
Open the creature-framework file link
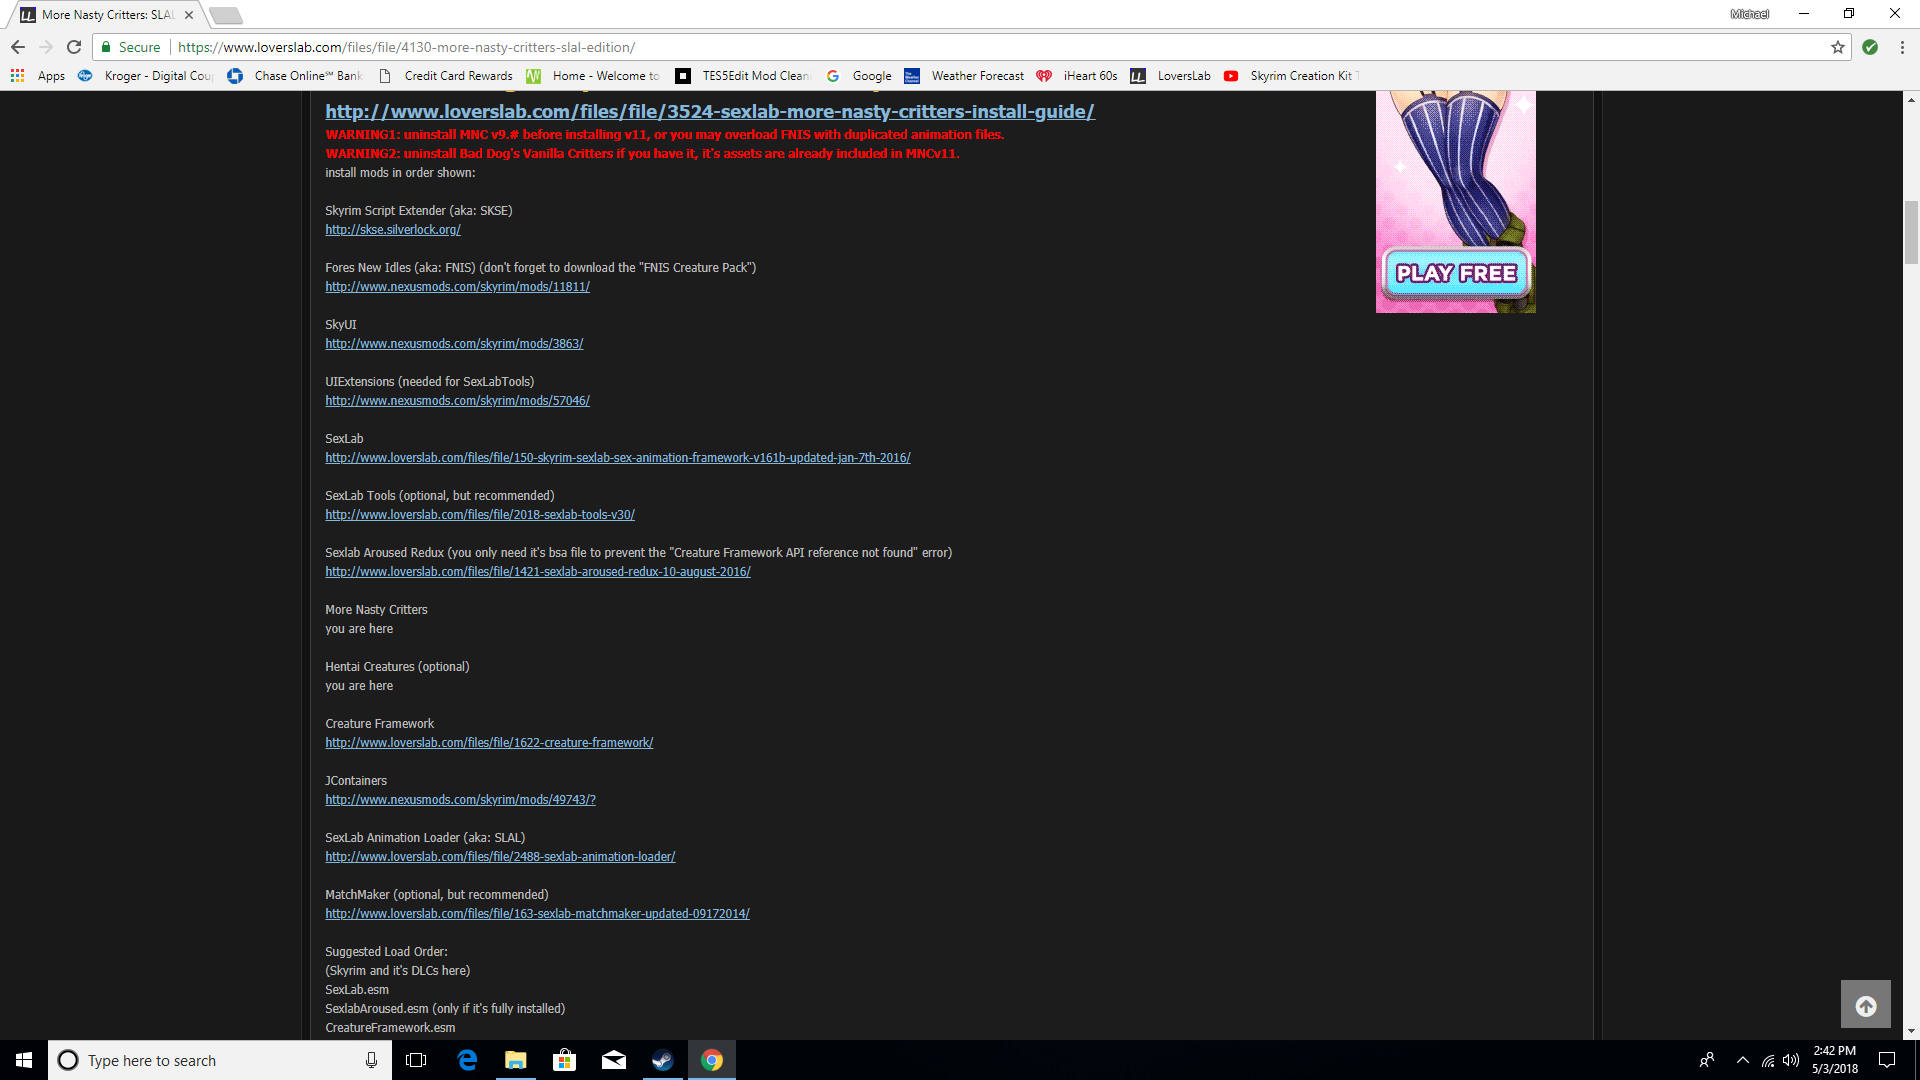[488, 743]
